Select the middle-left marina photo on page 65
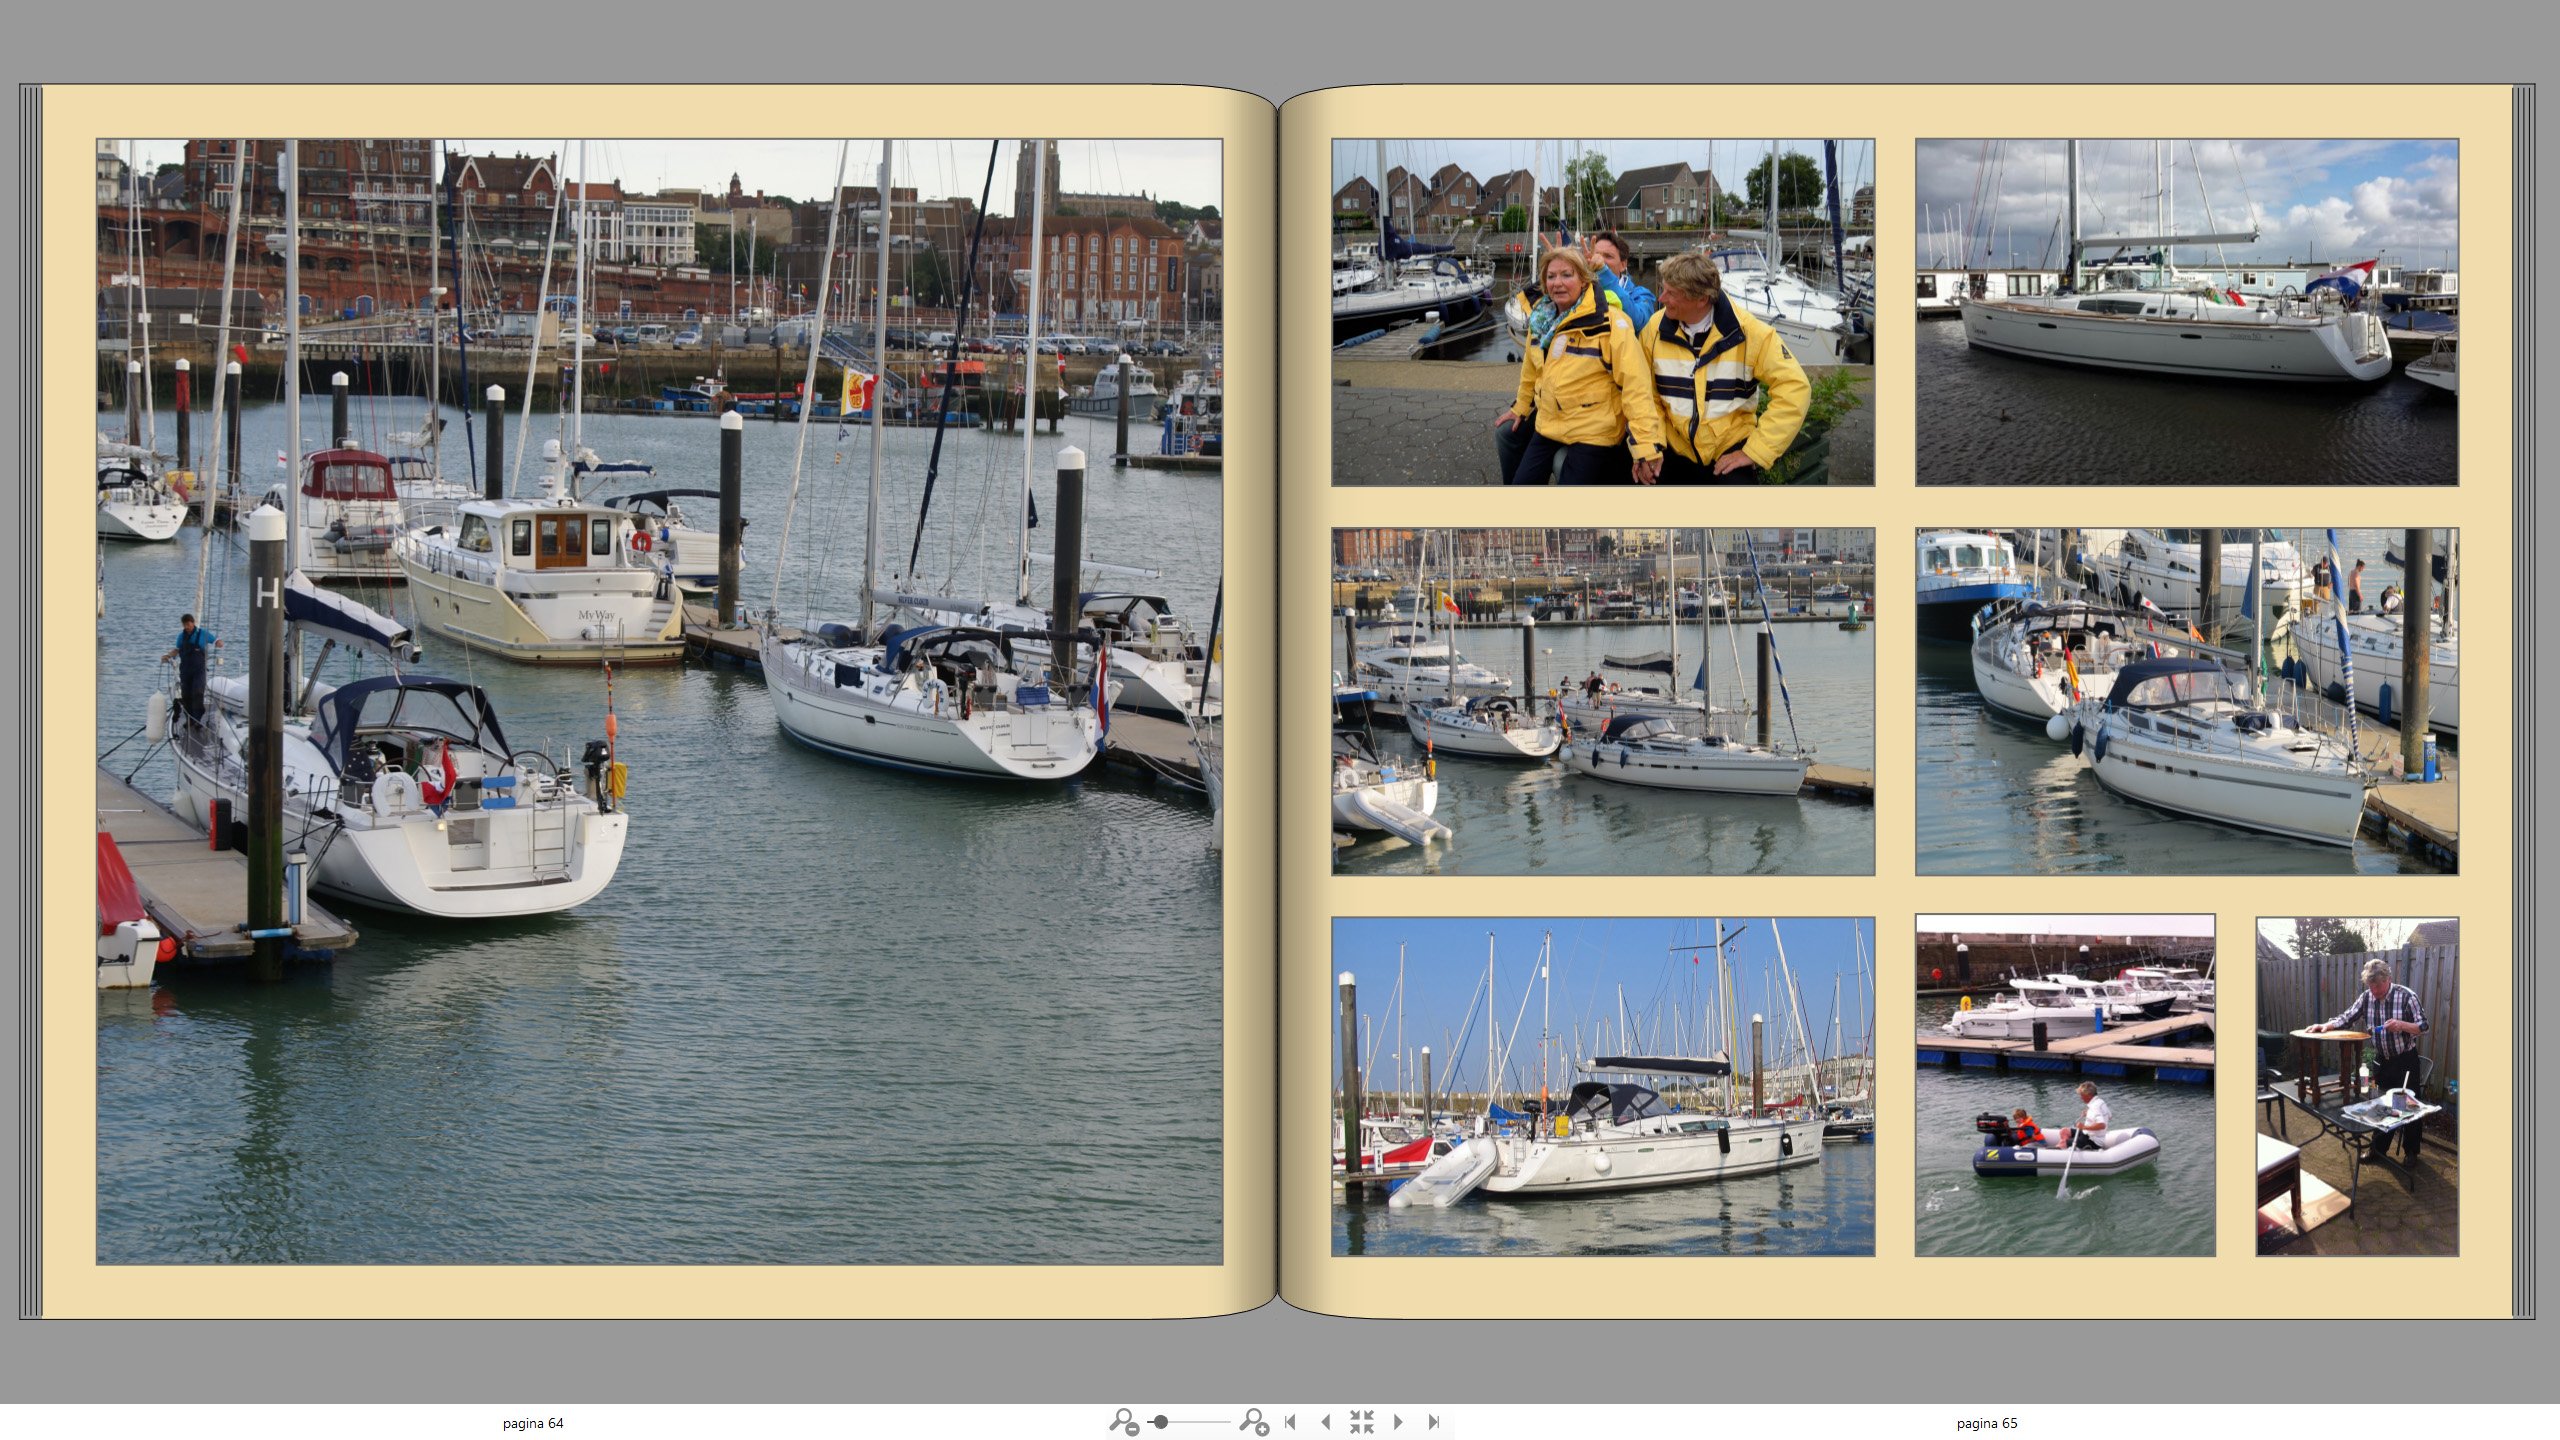 (x=1602, y=701)
